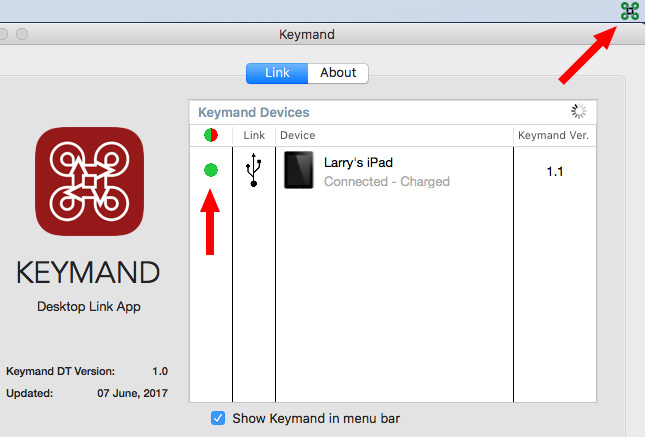
Task: Click the USB link icon for Larry's iPad
Action: [254, 170]
